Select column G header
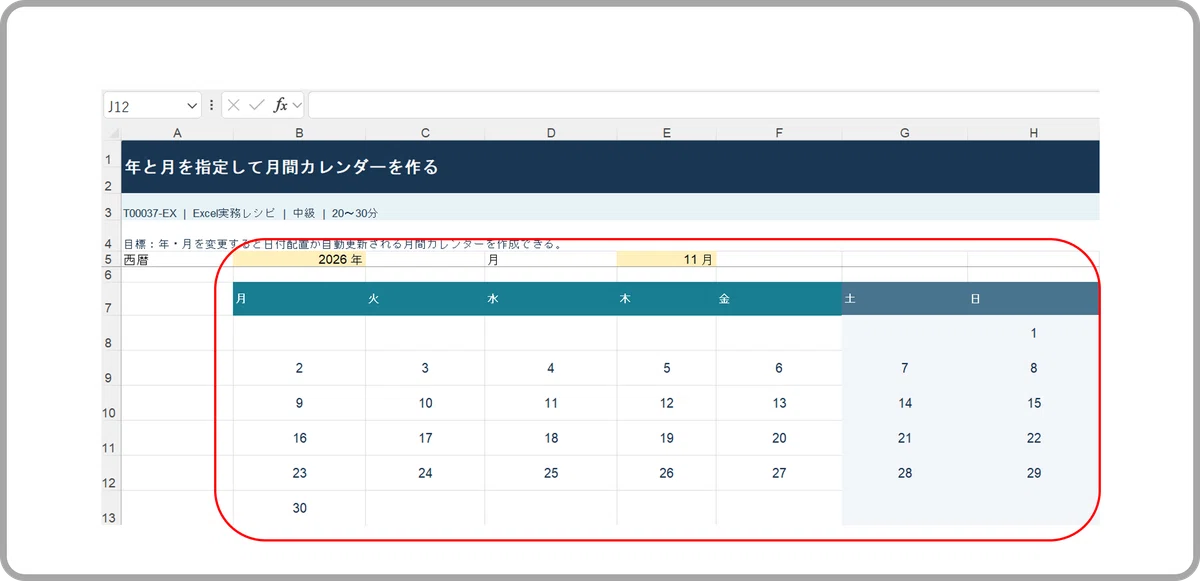This screenshot has width=1200, height=581. pos(905,132)
